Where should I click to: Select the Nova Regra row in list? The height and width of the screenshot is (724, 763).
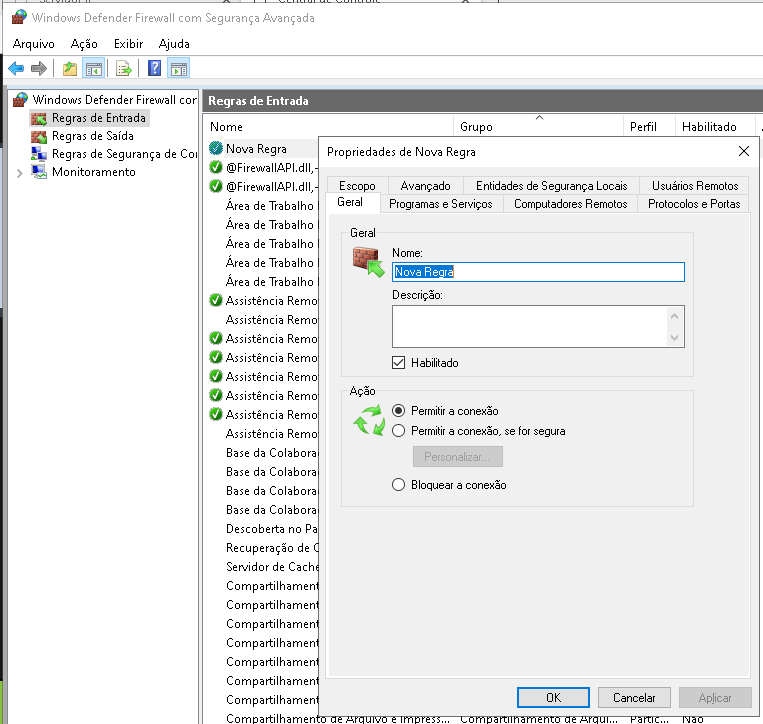tap(263, 148)
